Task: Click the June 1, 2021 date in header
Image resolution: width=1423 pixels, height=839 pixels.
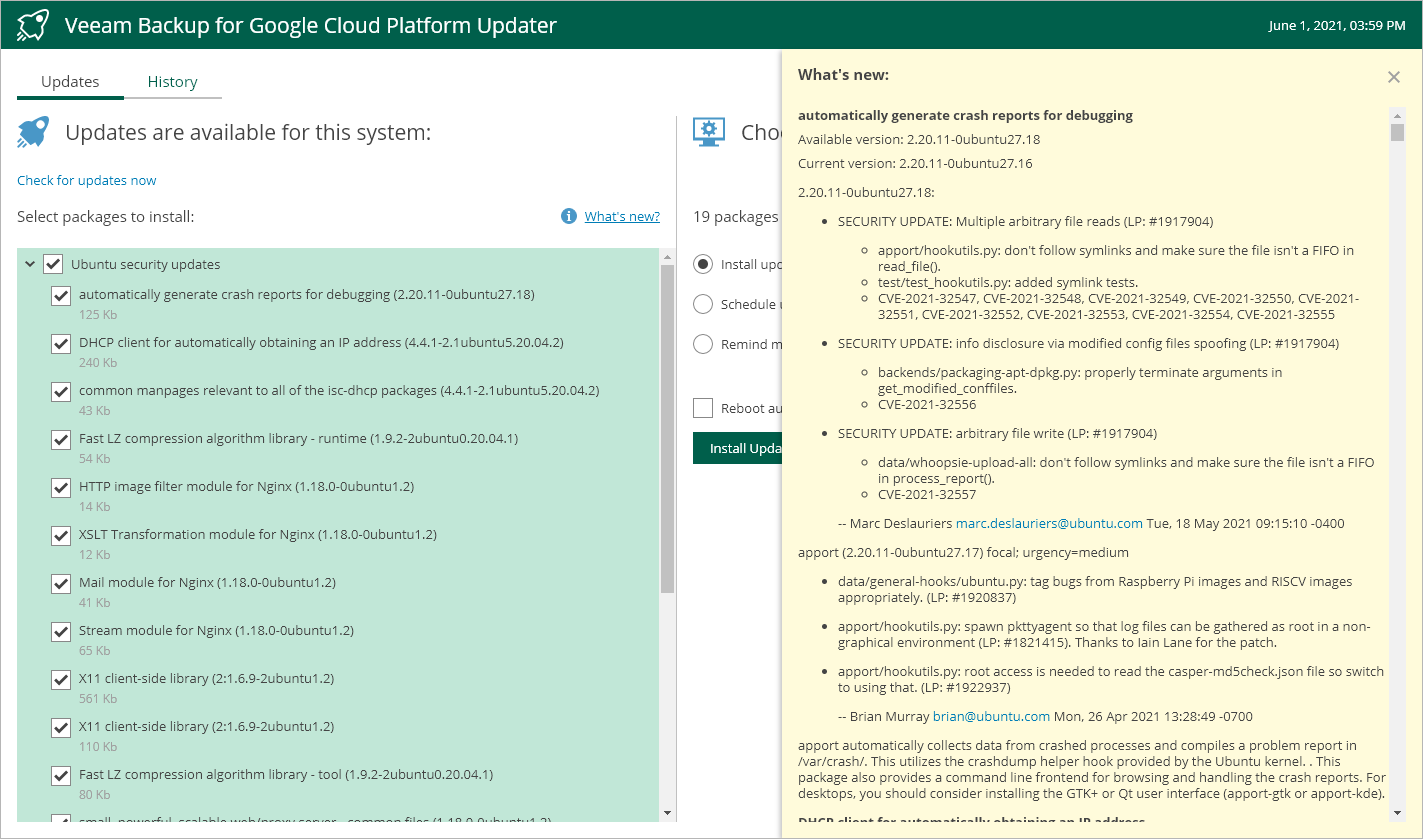Action: tap(1337, 26)
